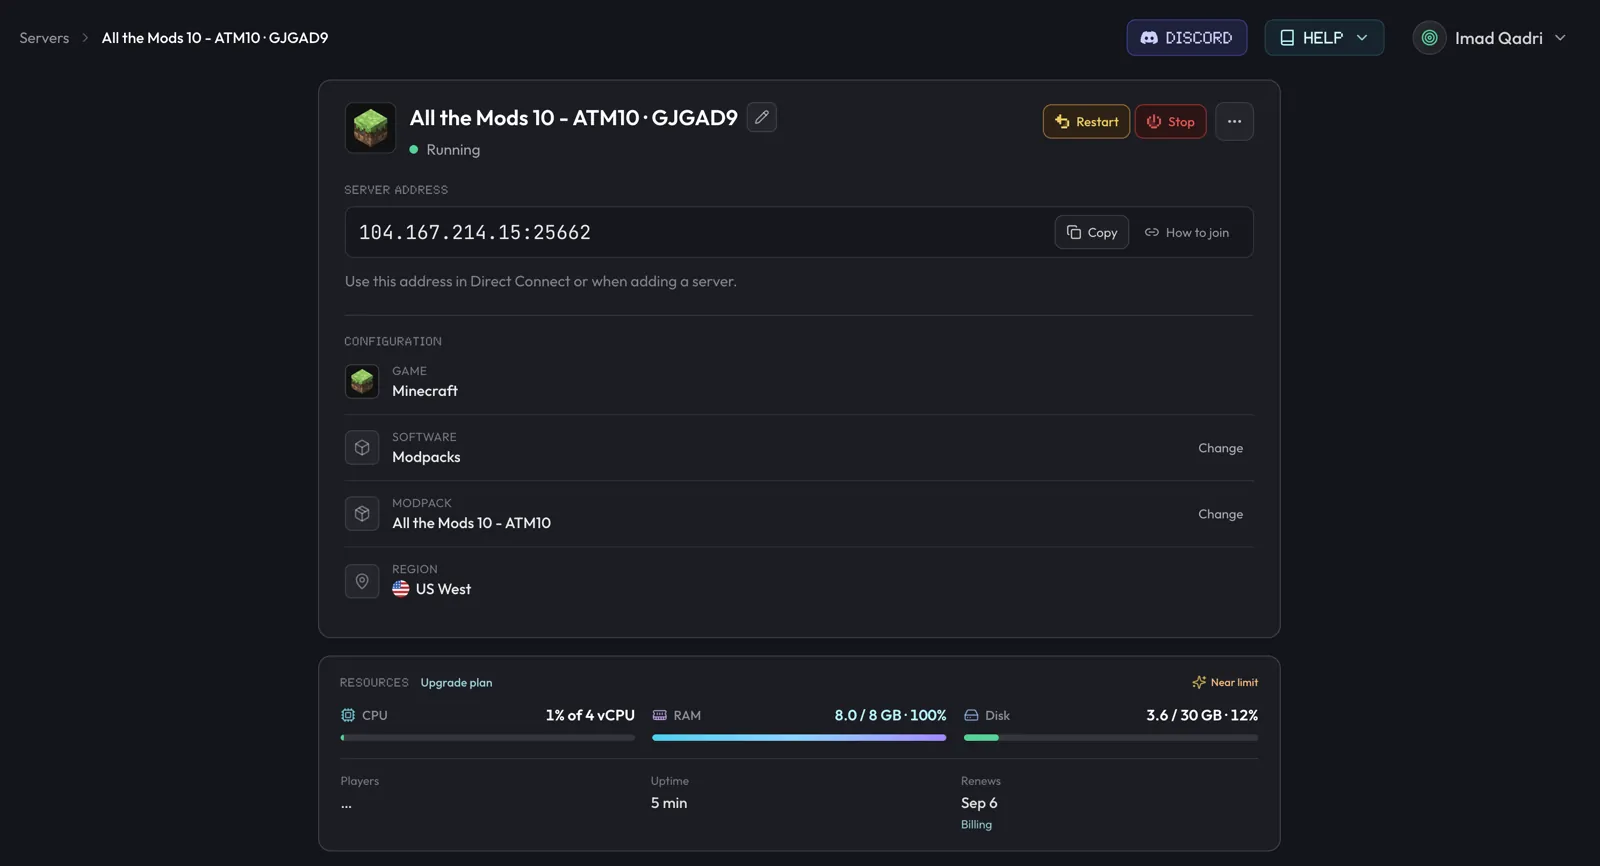Viewport: 1600px width, 866px height.
Task: Click the Near limit sparkle indicator
Action: [x=1225, y=682]
